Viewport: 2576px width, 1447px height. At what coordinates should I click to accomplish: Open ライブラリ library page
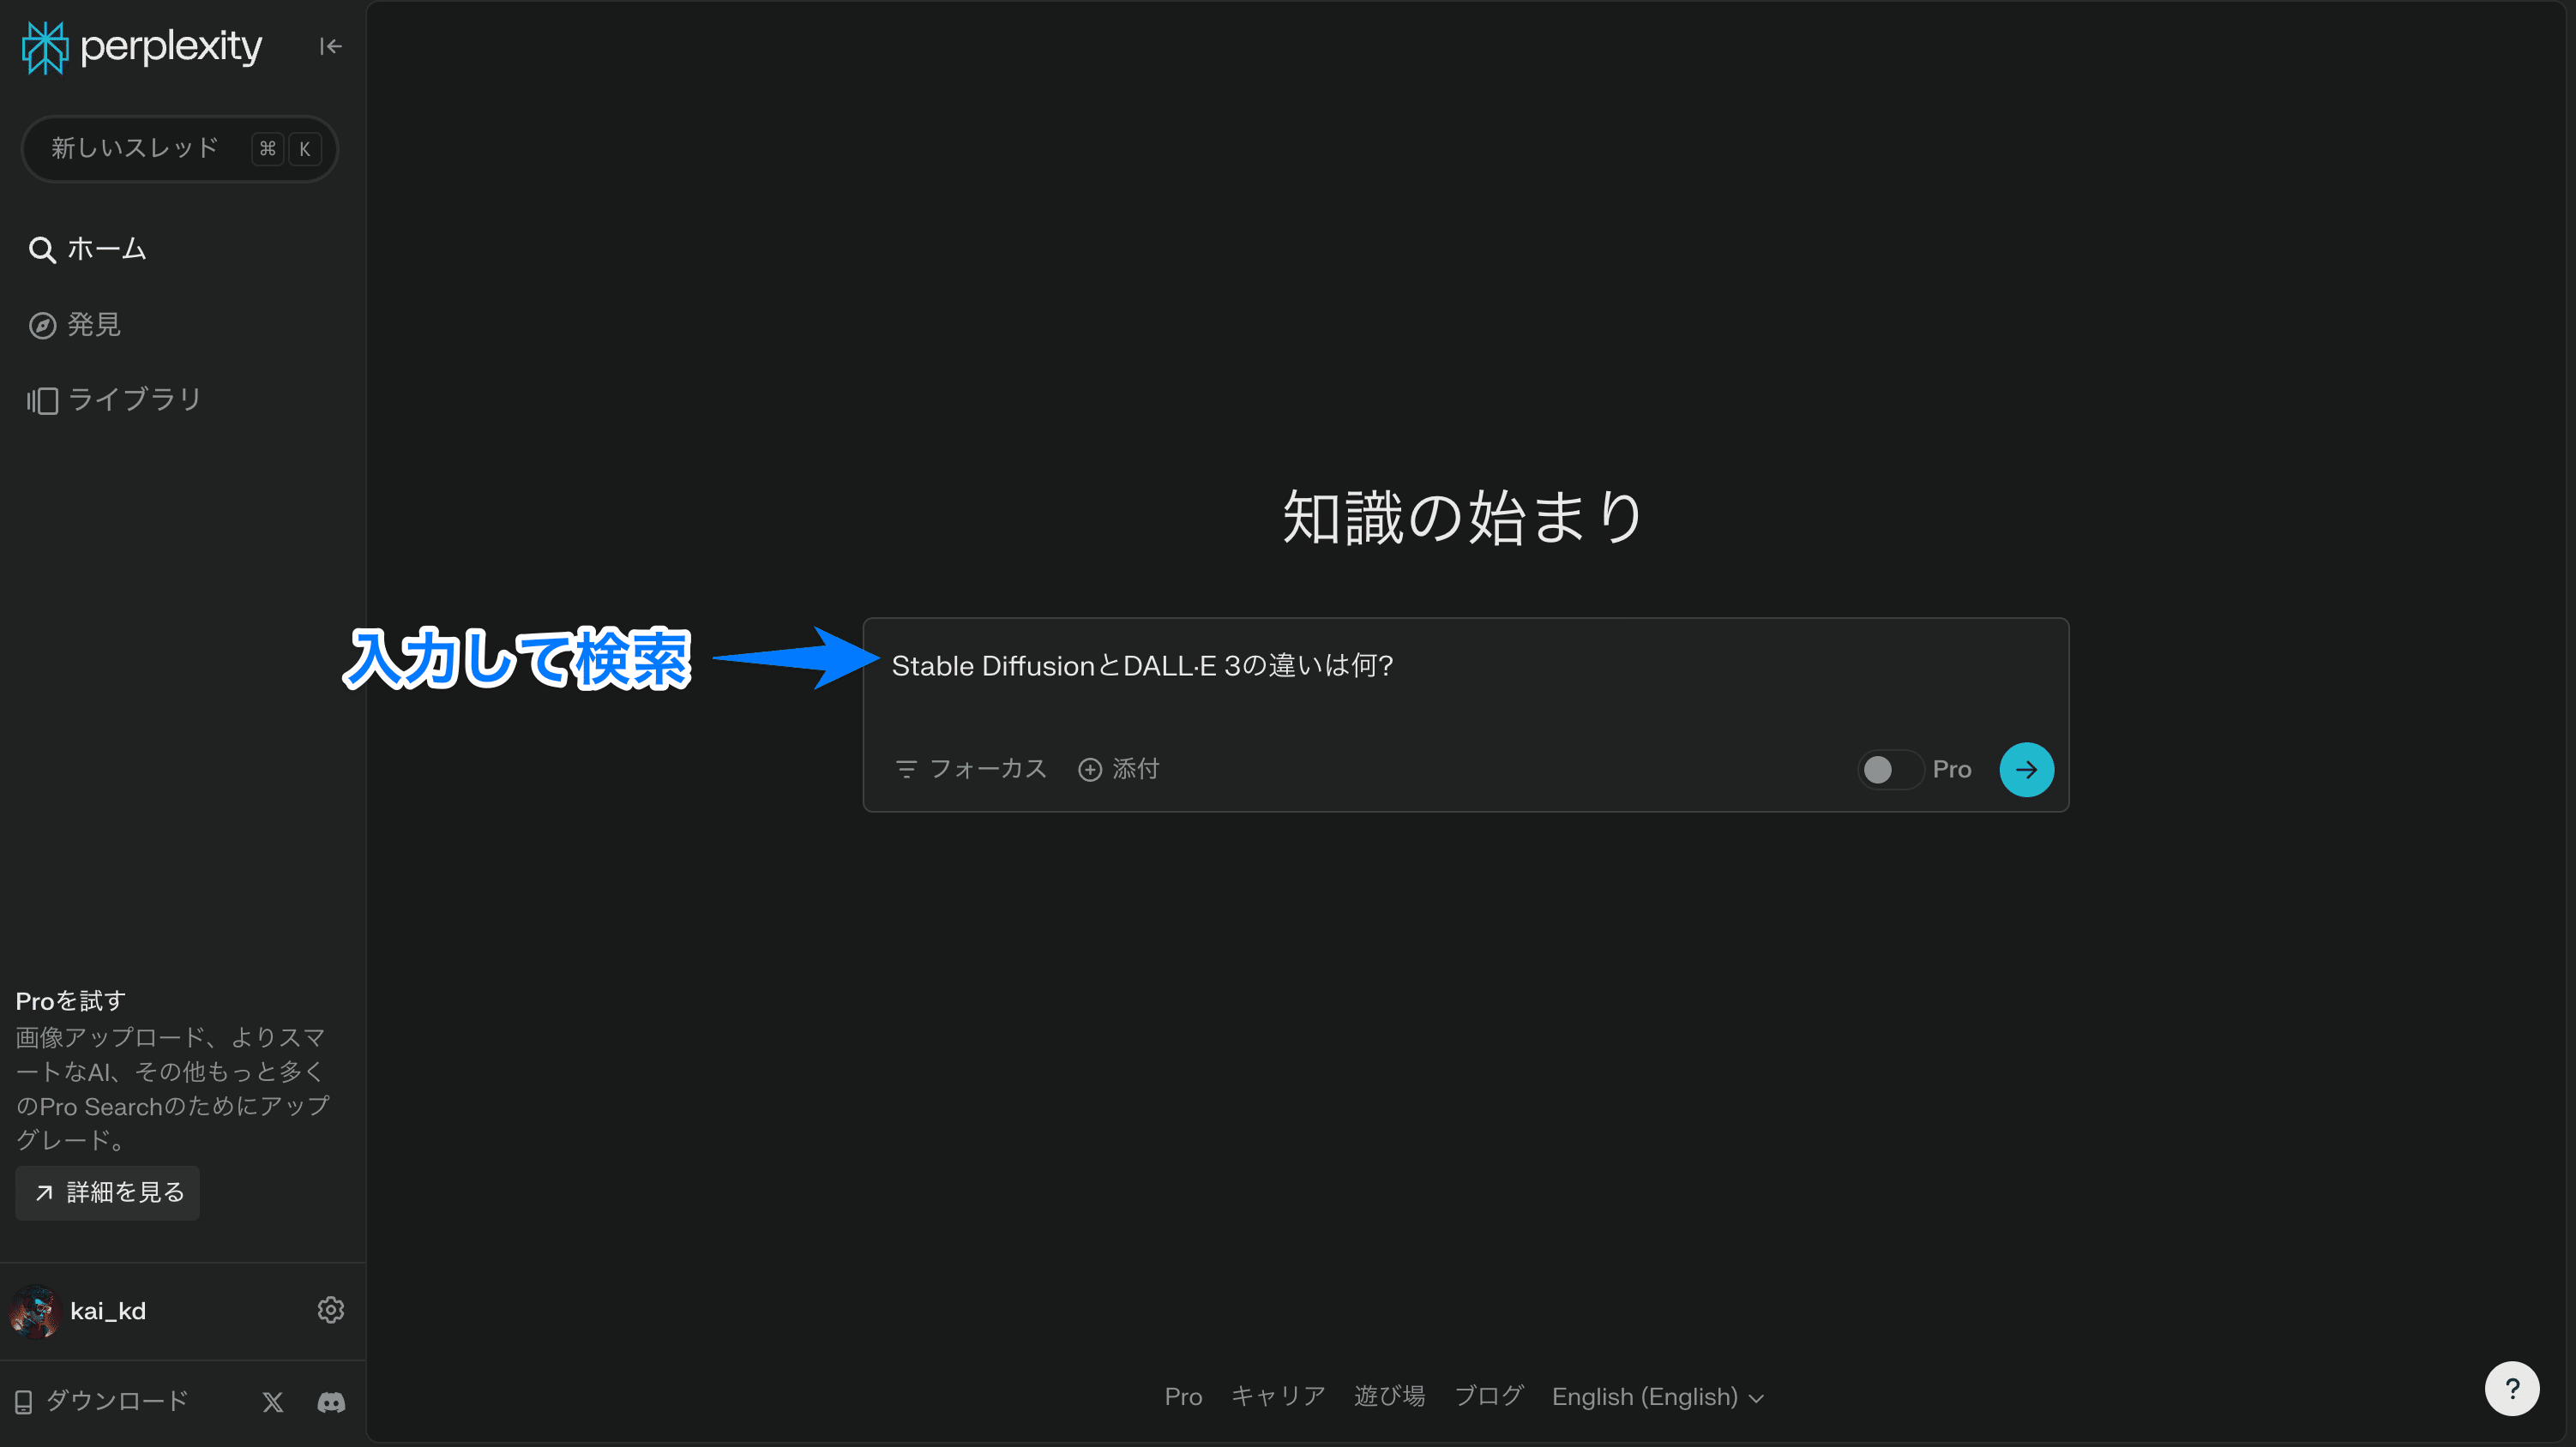point(115,400)
